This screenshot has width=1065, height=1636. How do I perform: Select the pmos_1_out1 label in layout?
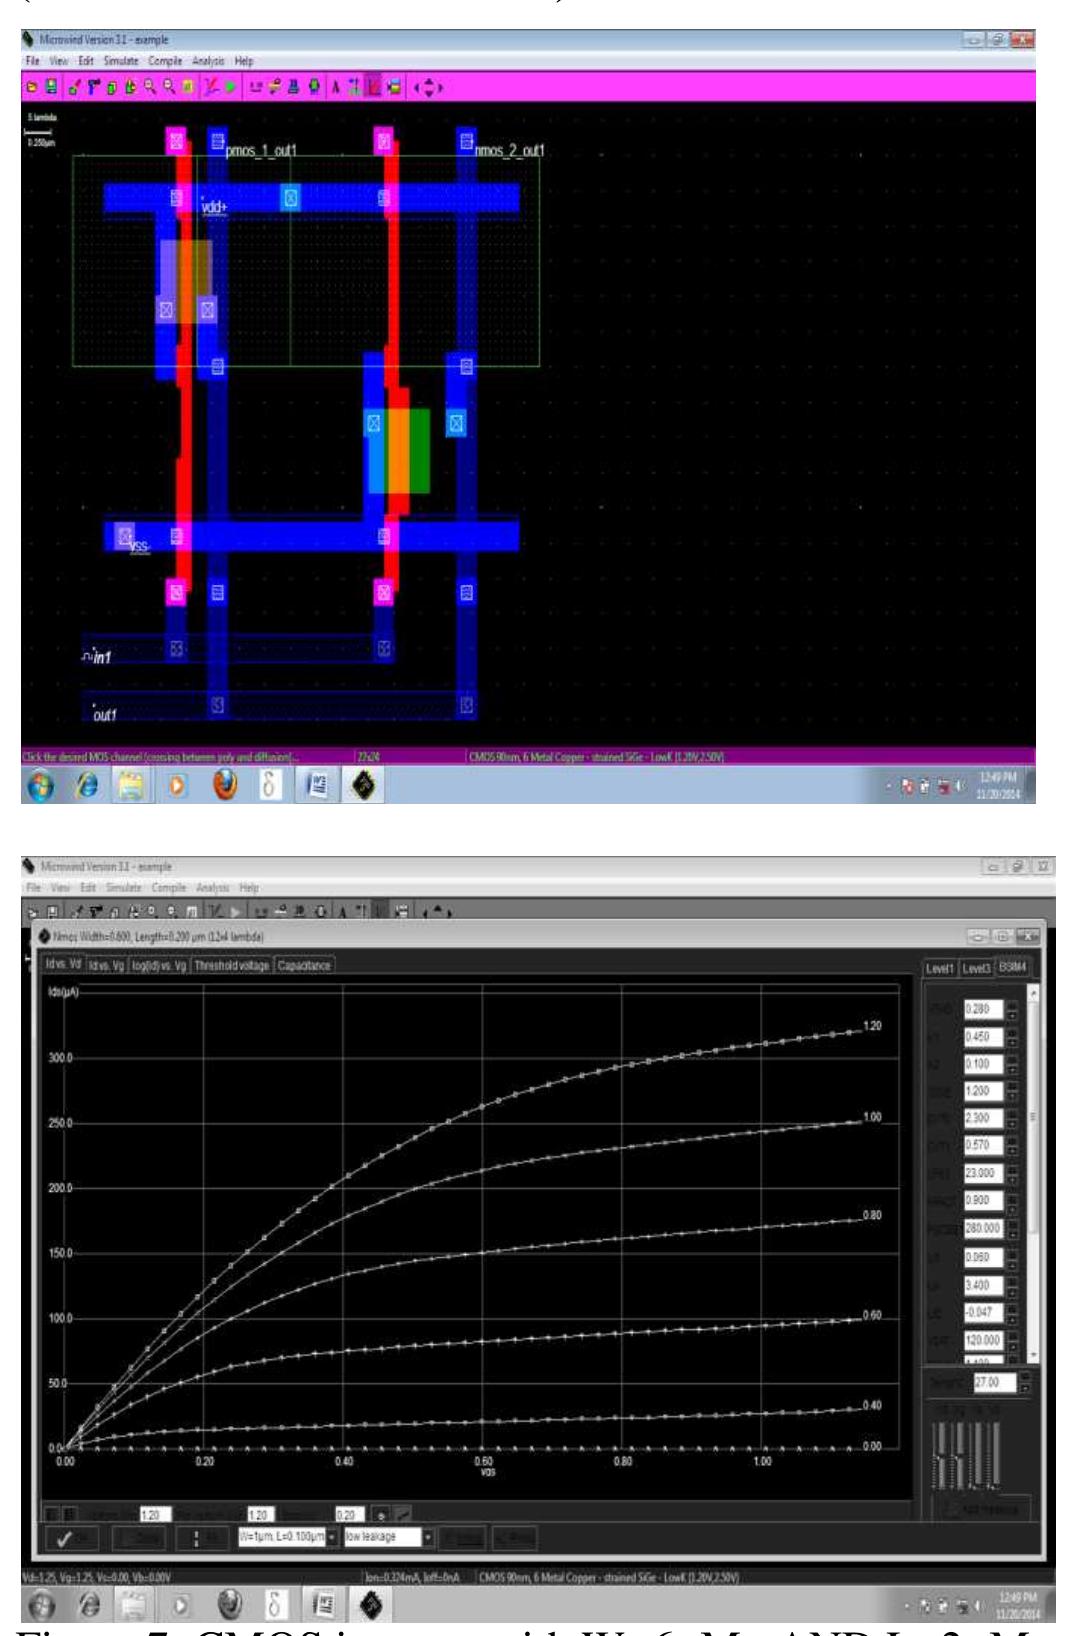click(262, 152)
